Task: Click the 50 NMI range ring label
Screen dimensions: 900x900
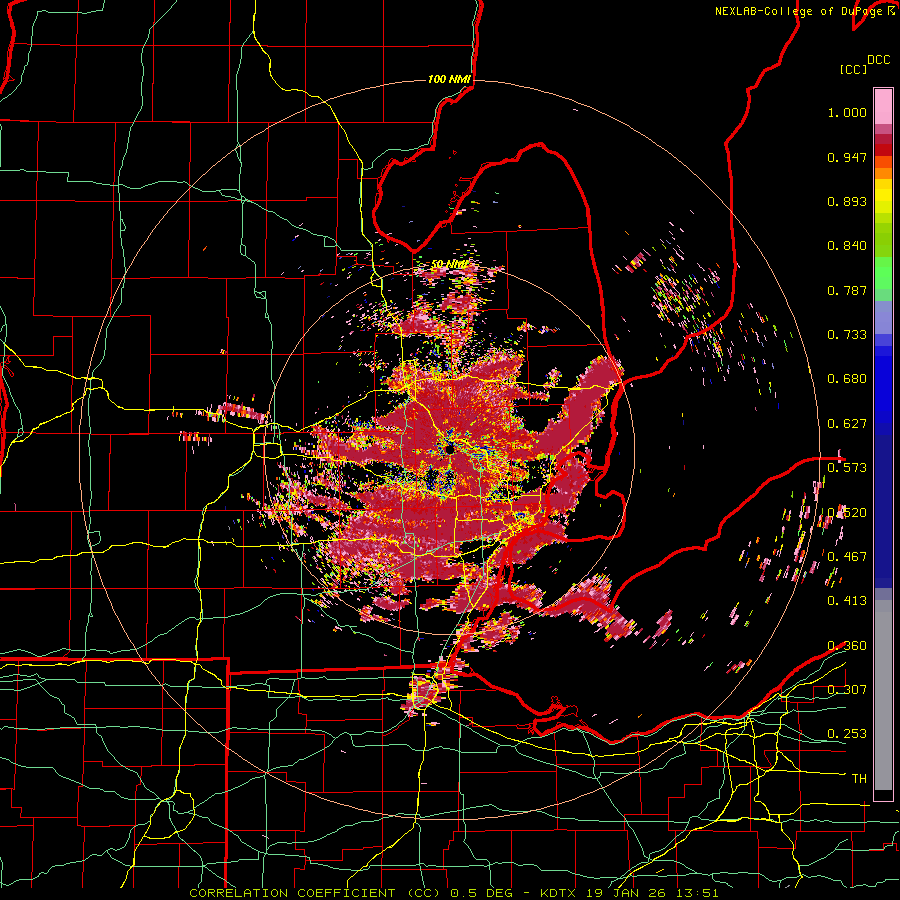Action: tap(449, 264)
